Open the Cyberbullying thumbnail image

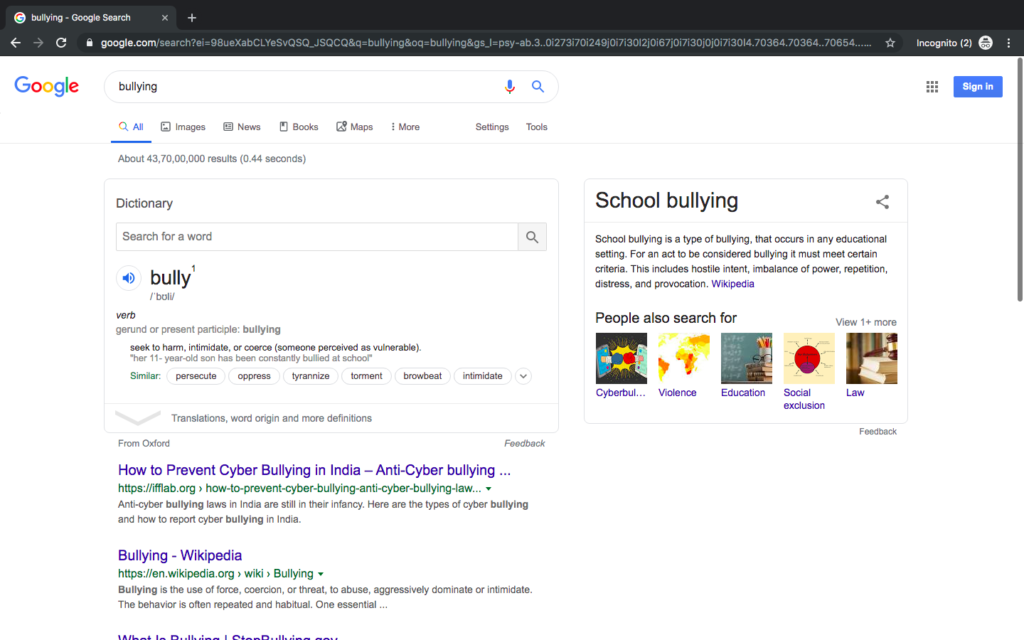click(x=621, y=359)
